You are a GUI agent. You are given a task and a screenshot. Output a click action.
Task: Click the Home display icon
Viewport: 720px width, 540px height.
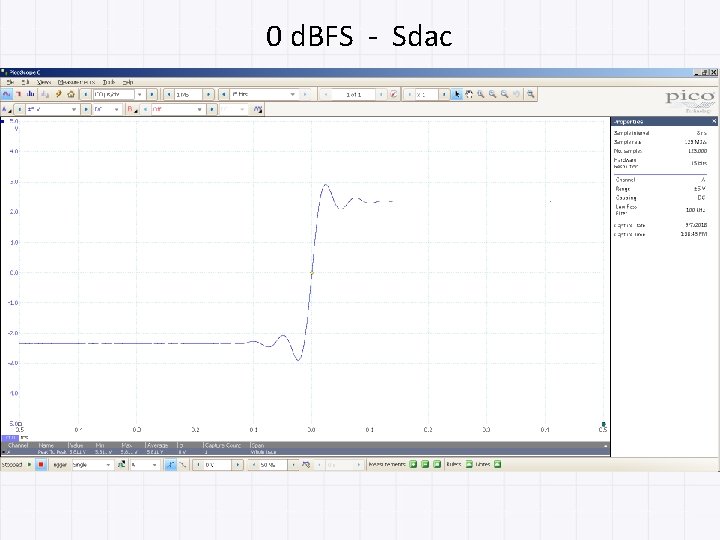click(x=71, y=94)
